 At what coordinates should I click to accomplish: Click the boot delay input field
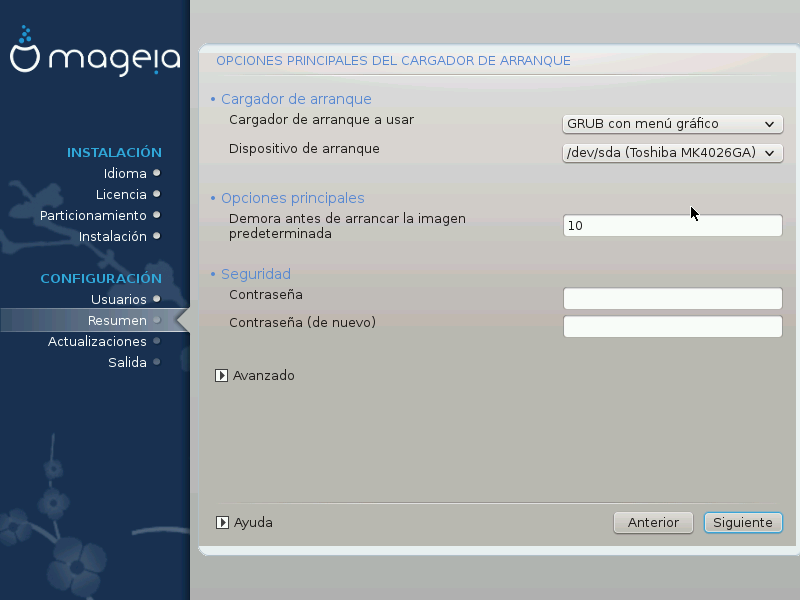pyautogui.click(x=672, y=226)
